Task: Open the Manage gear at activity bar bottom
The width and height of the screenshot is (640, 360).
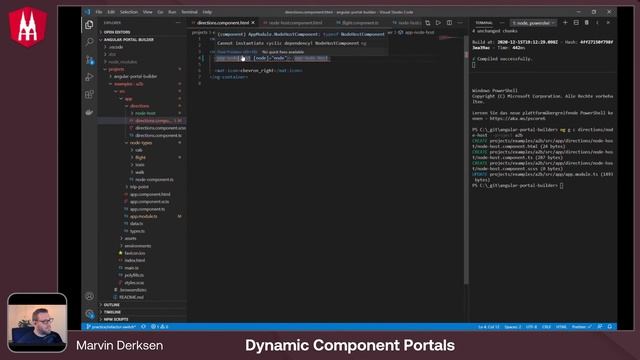Action: (89, 314)
